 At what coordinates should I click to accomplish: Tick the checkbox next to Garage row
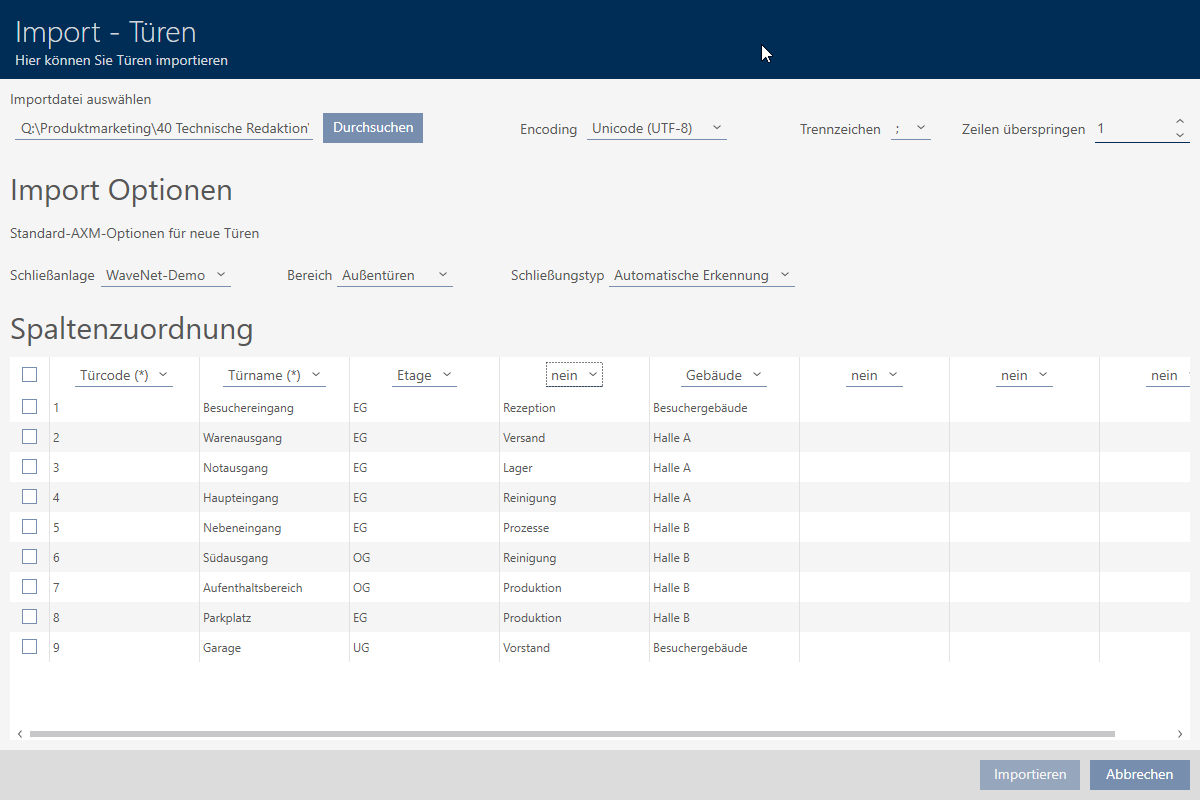[29, 647]
